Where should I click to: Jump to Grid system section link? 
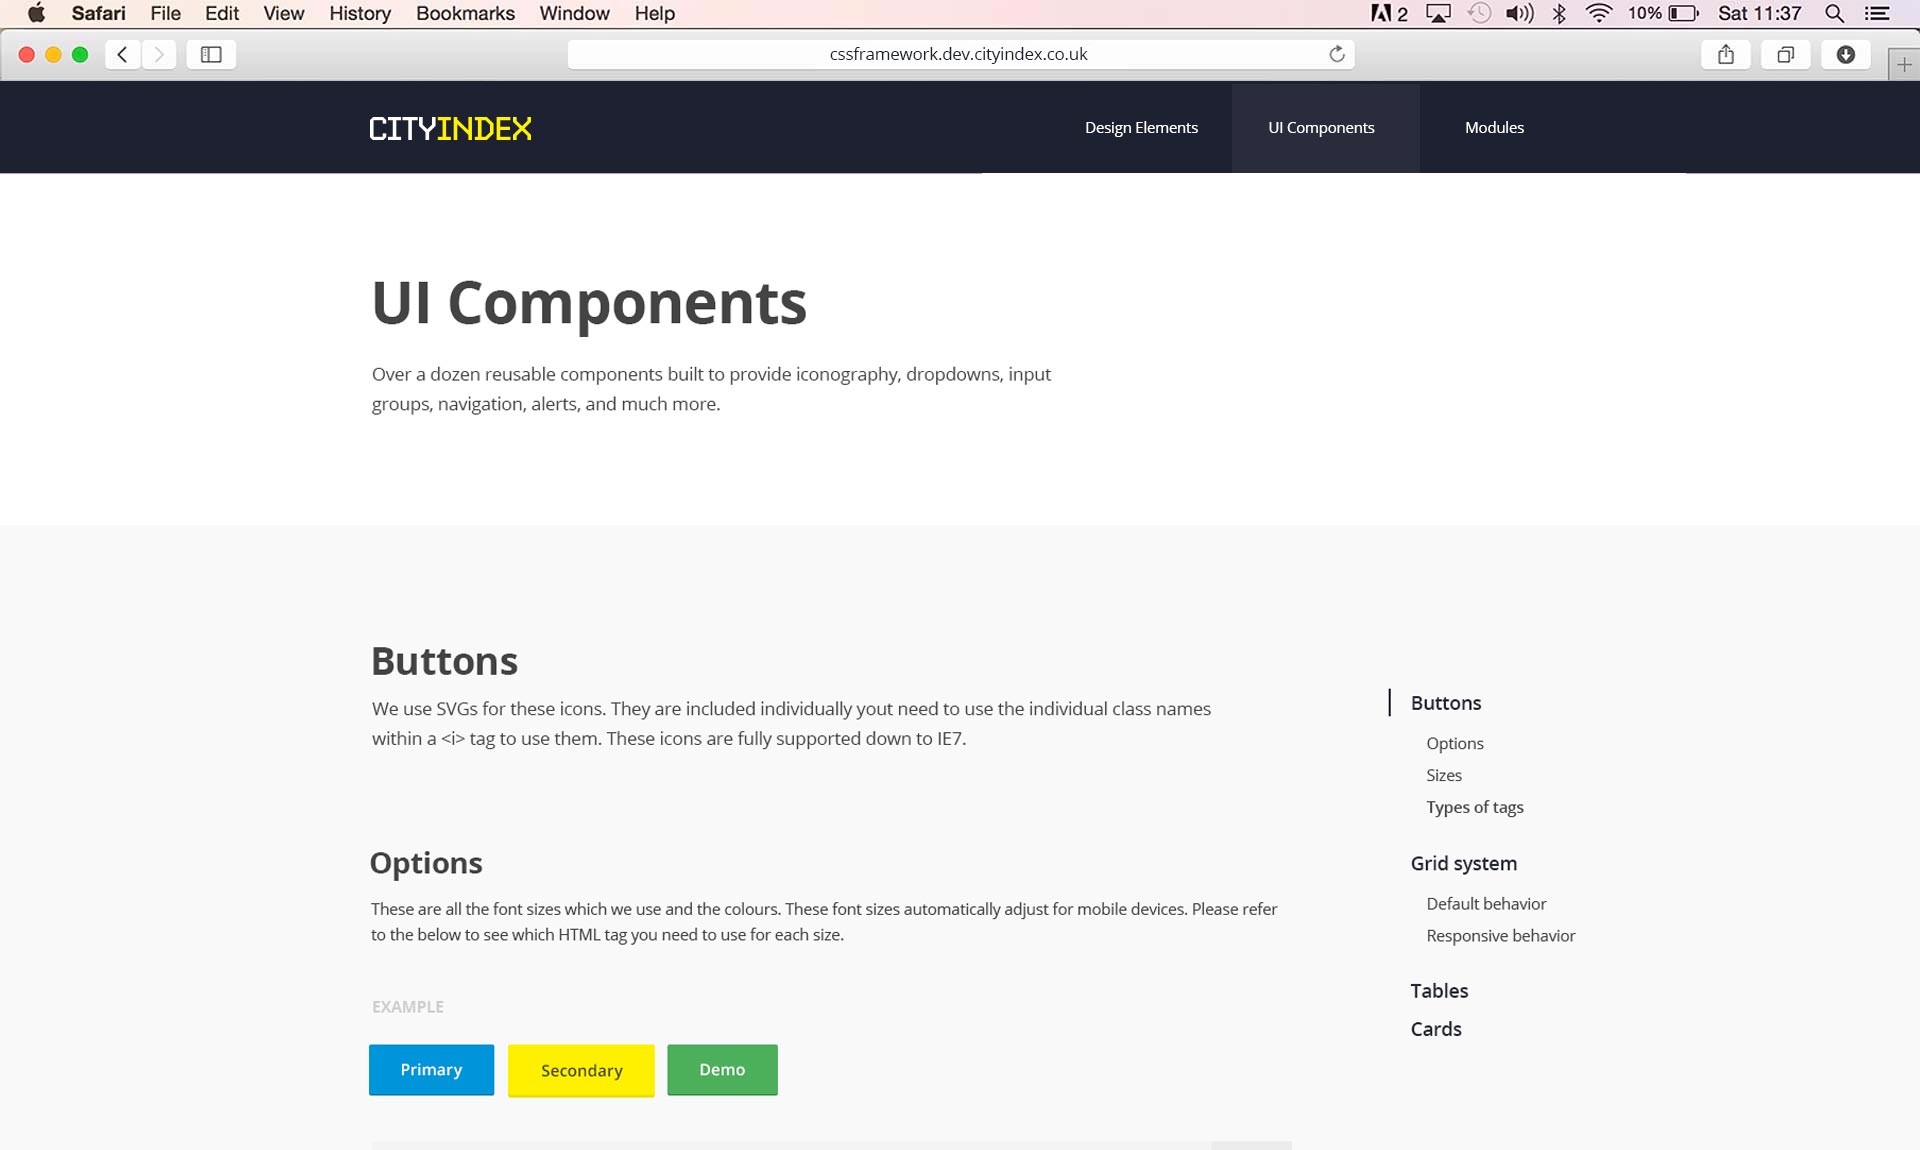1463,863
